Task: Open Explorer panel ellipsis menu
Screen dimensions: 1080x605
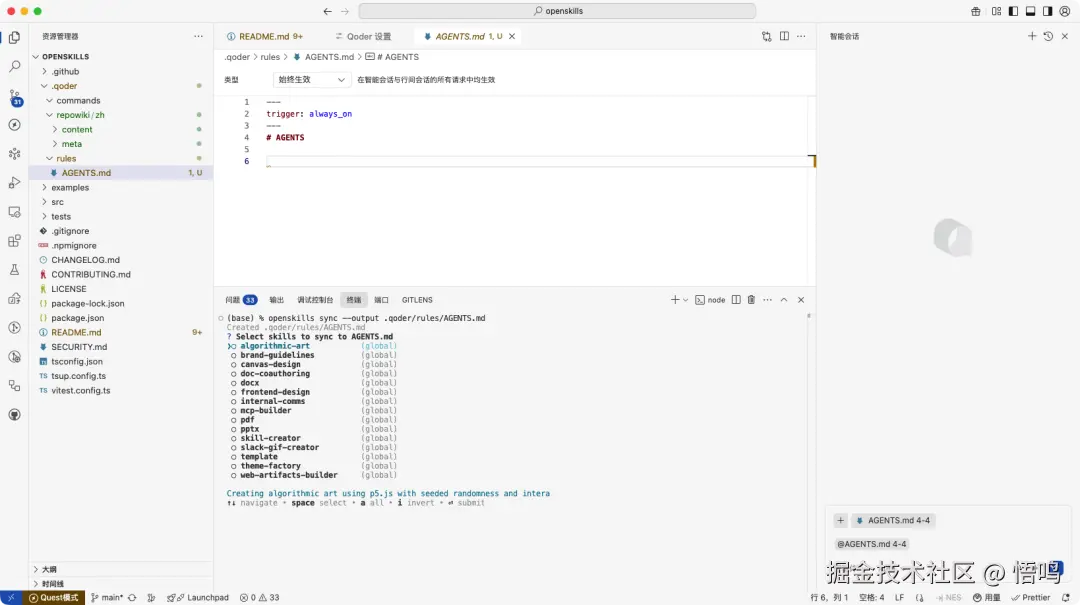Action: click(198, 36)
